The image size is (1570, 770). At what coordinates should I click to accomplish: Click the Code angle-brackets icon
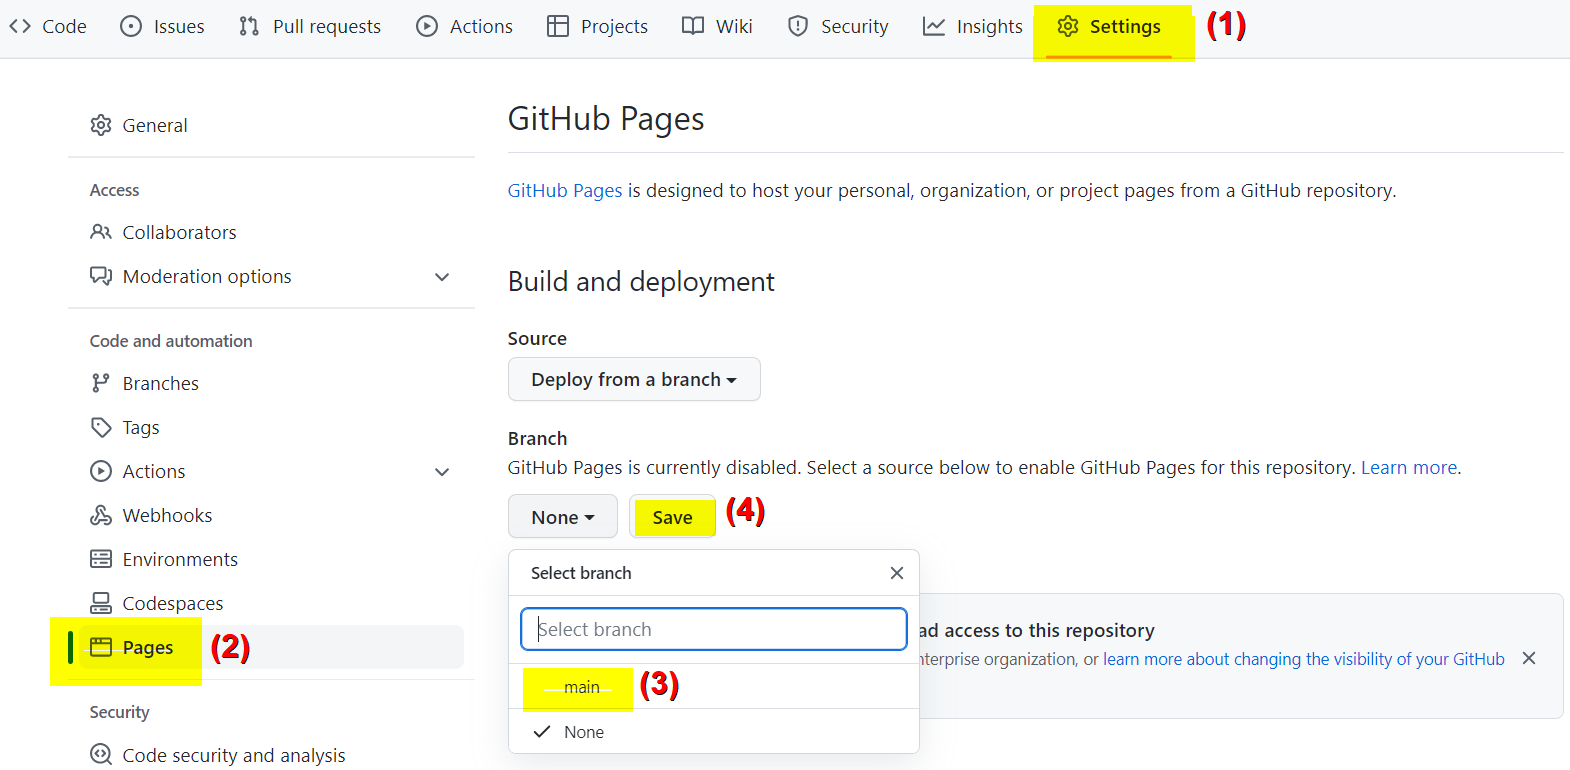click(x=20, y=27)
